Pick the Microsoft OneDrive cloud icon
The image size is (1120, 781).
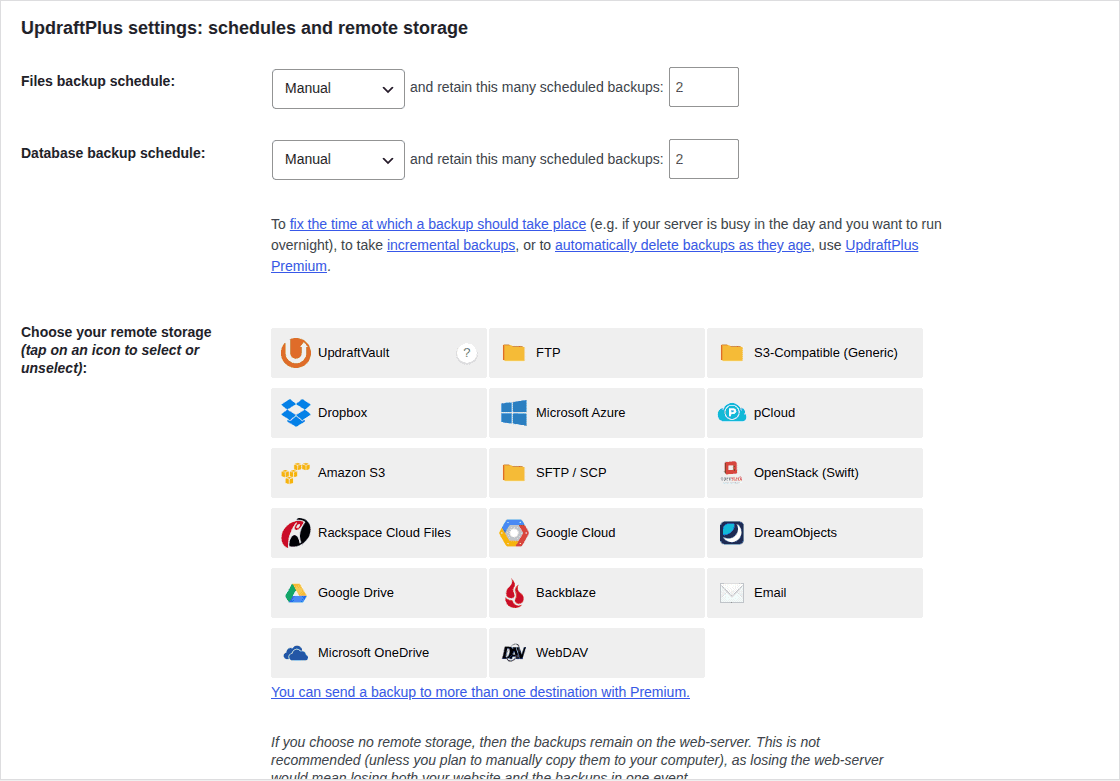pos(296,653)
